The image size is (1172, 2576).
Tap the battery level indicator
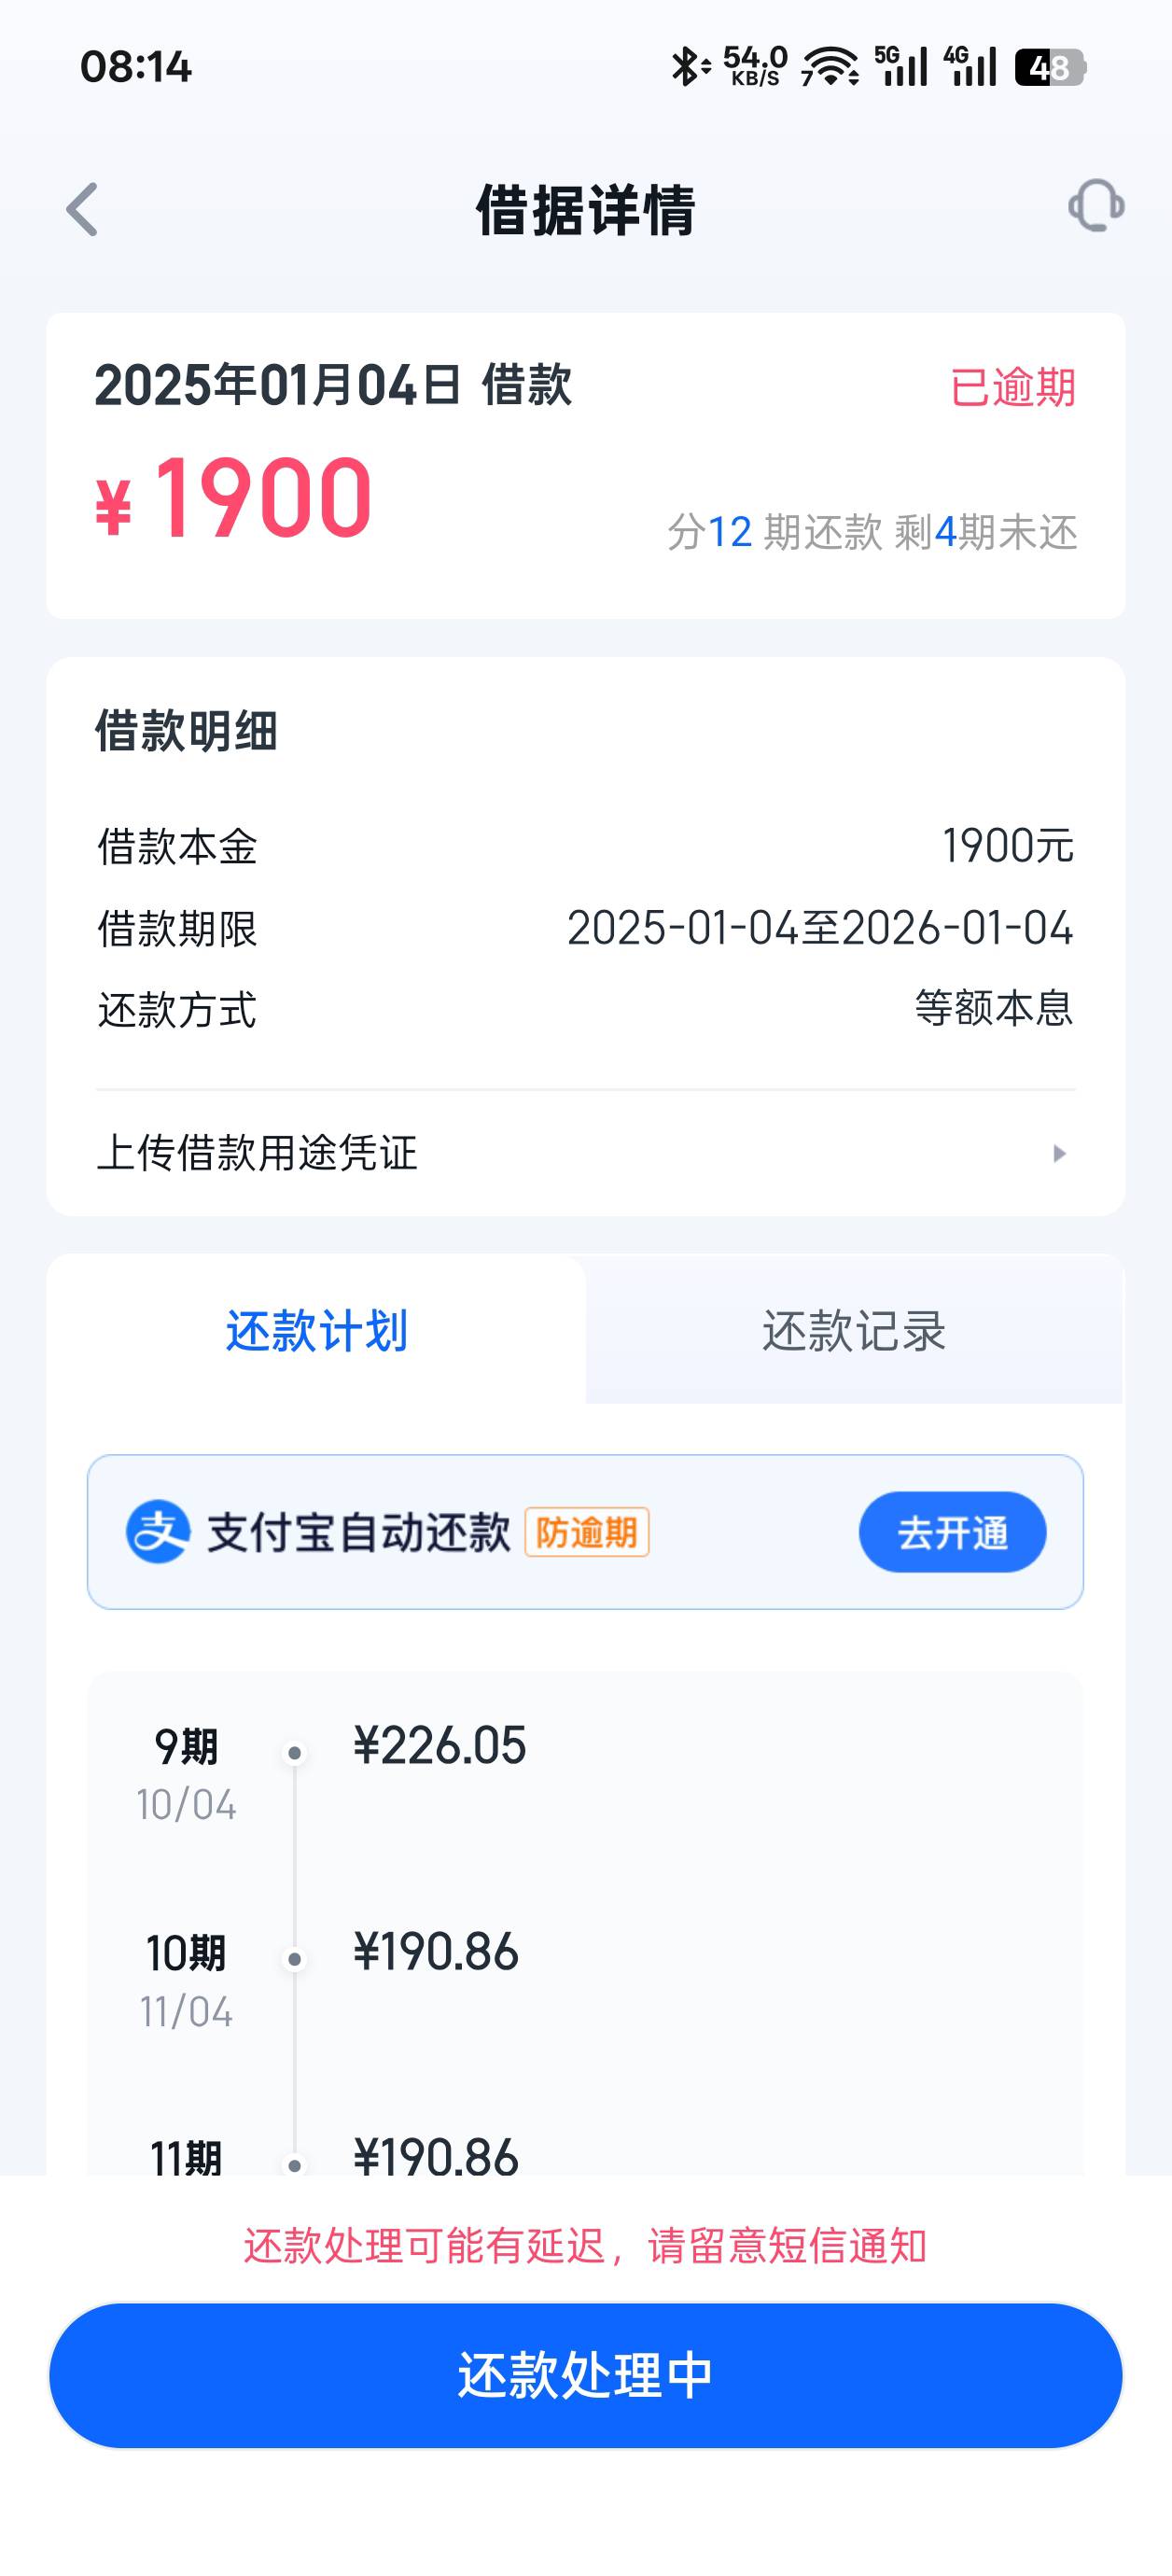click(1049, 67)
